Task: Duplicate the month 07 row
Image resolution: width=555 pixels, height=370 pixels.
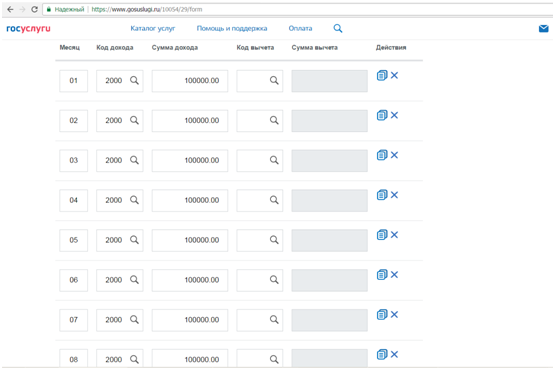Action: (x=382, y=314)
